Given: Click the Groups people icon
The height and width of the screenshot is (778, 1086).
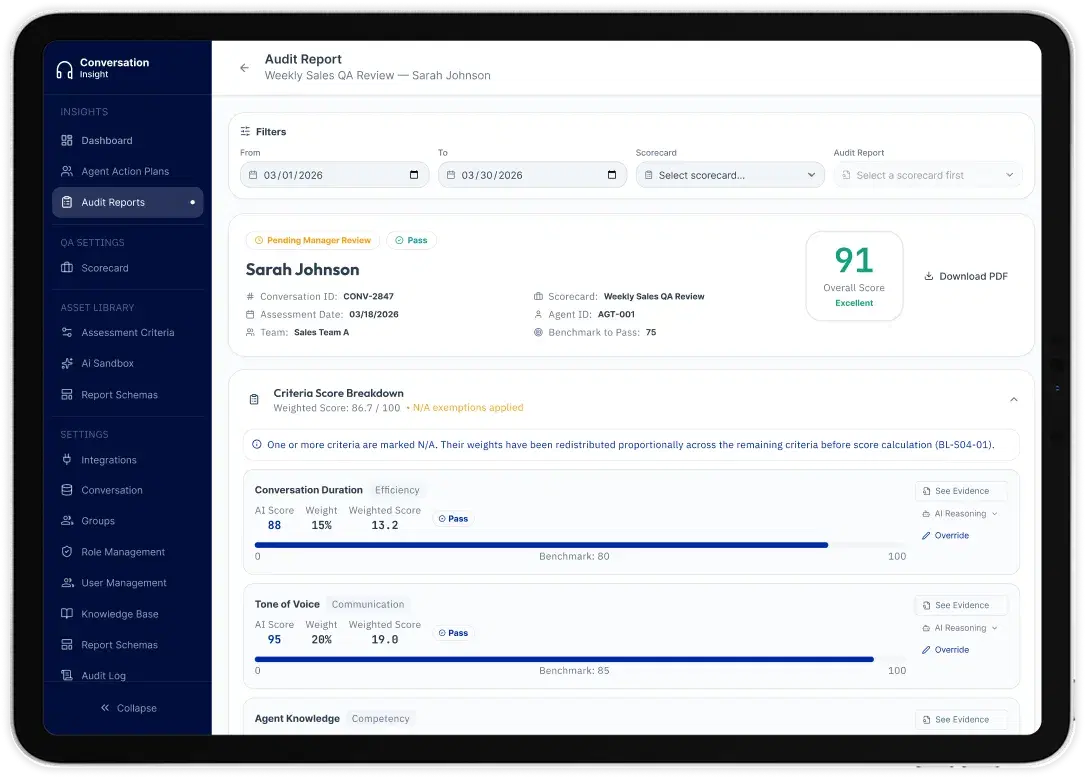Looking at the screenshot, I should [x=66, y=520].
